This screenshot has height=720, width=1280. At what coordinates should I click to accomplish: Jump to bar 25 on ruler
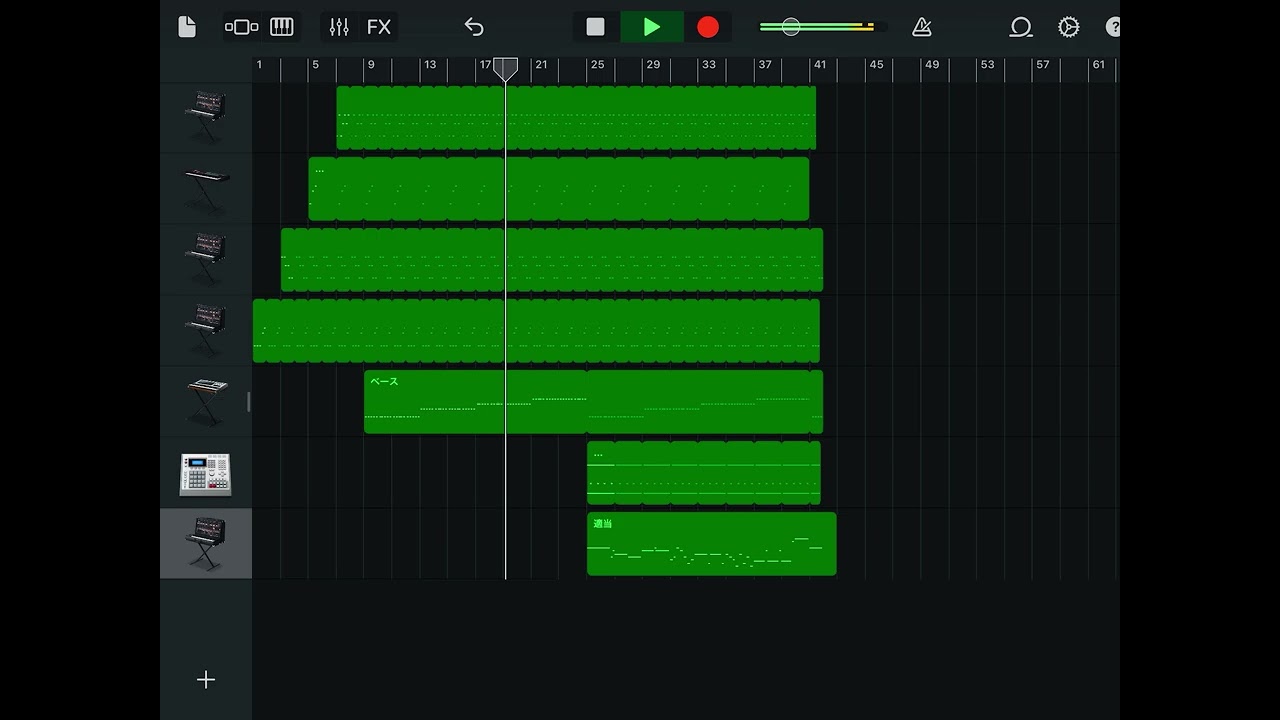[x=597, y=65]
